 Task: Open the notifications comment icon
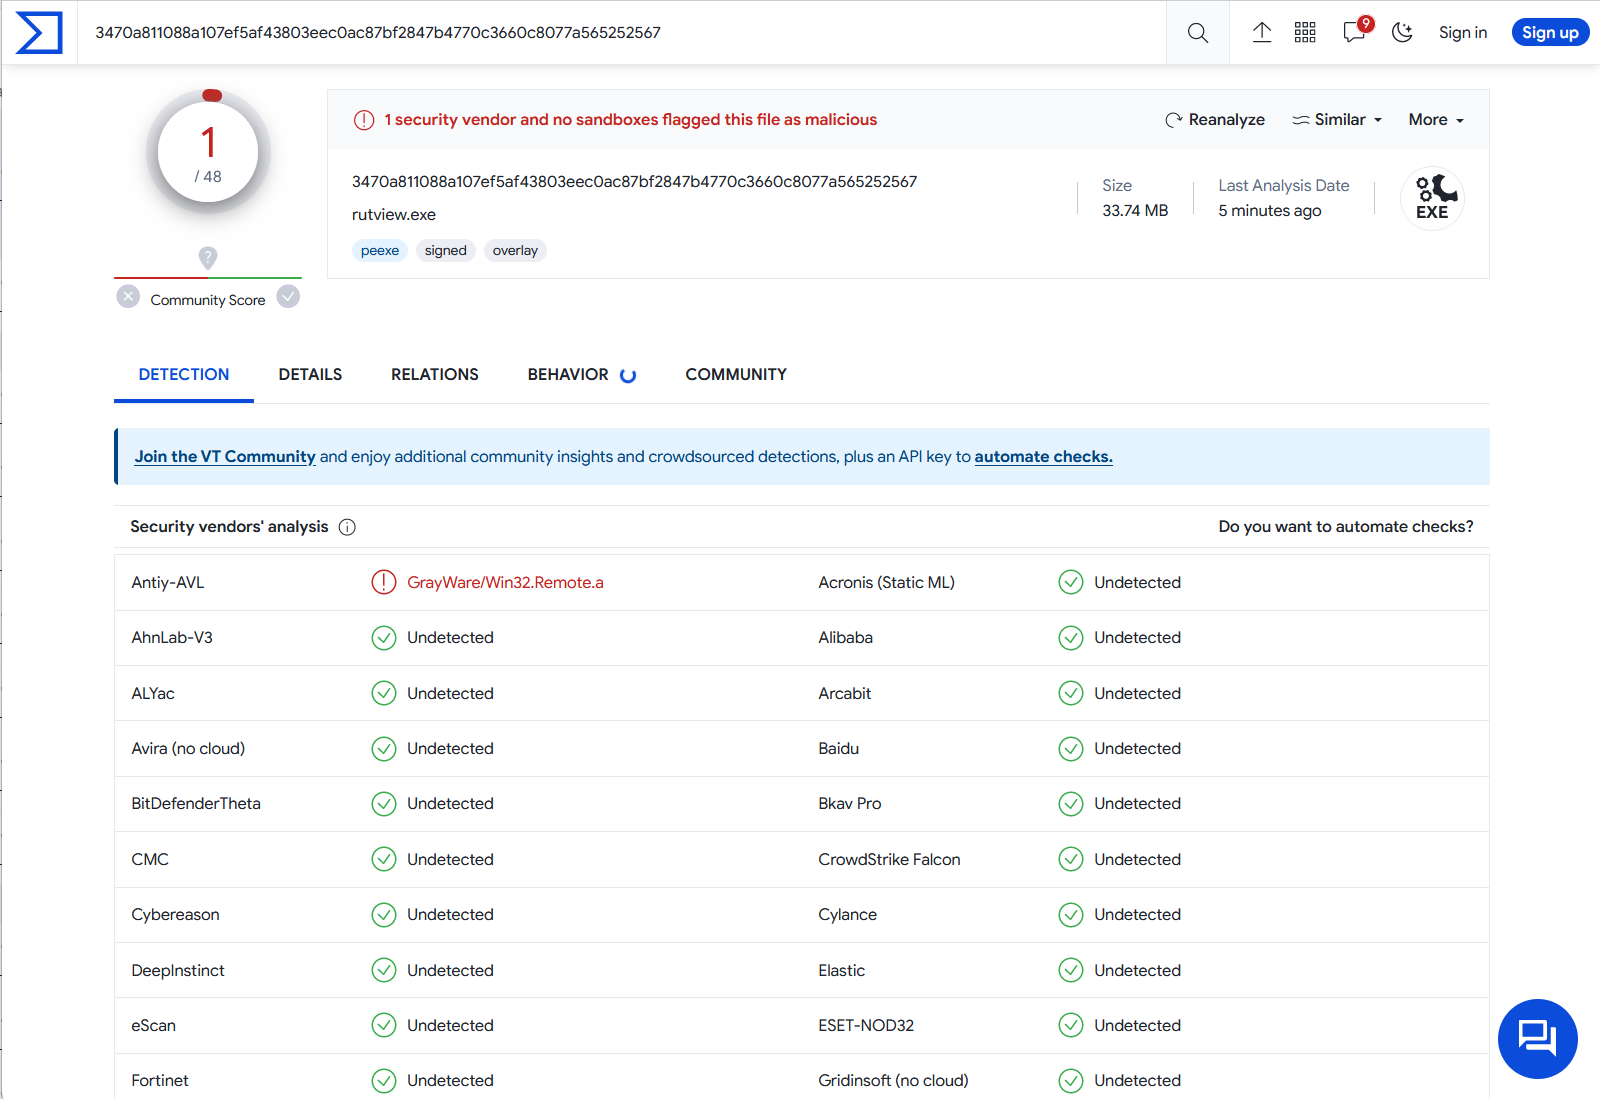[x=1354, y=33]
